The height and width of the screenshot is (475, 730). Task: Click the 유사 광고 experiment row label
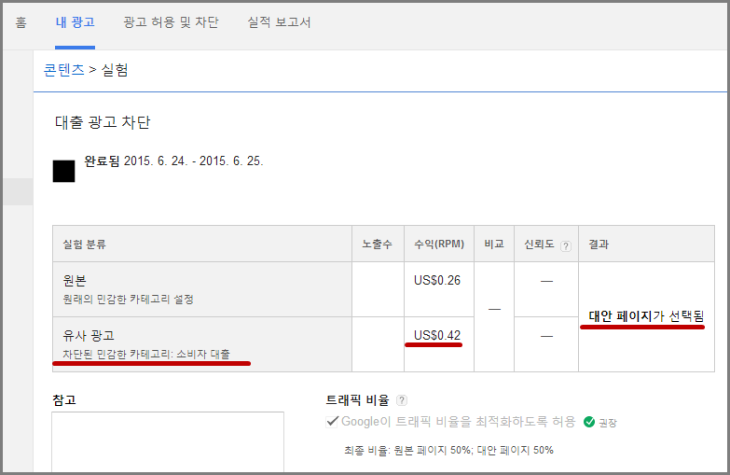89,335
